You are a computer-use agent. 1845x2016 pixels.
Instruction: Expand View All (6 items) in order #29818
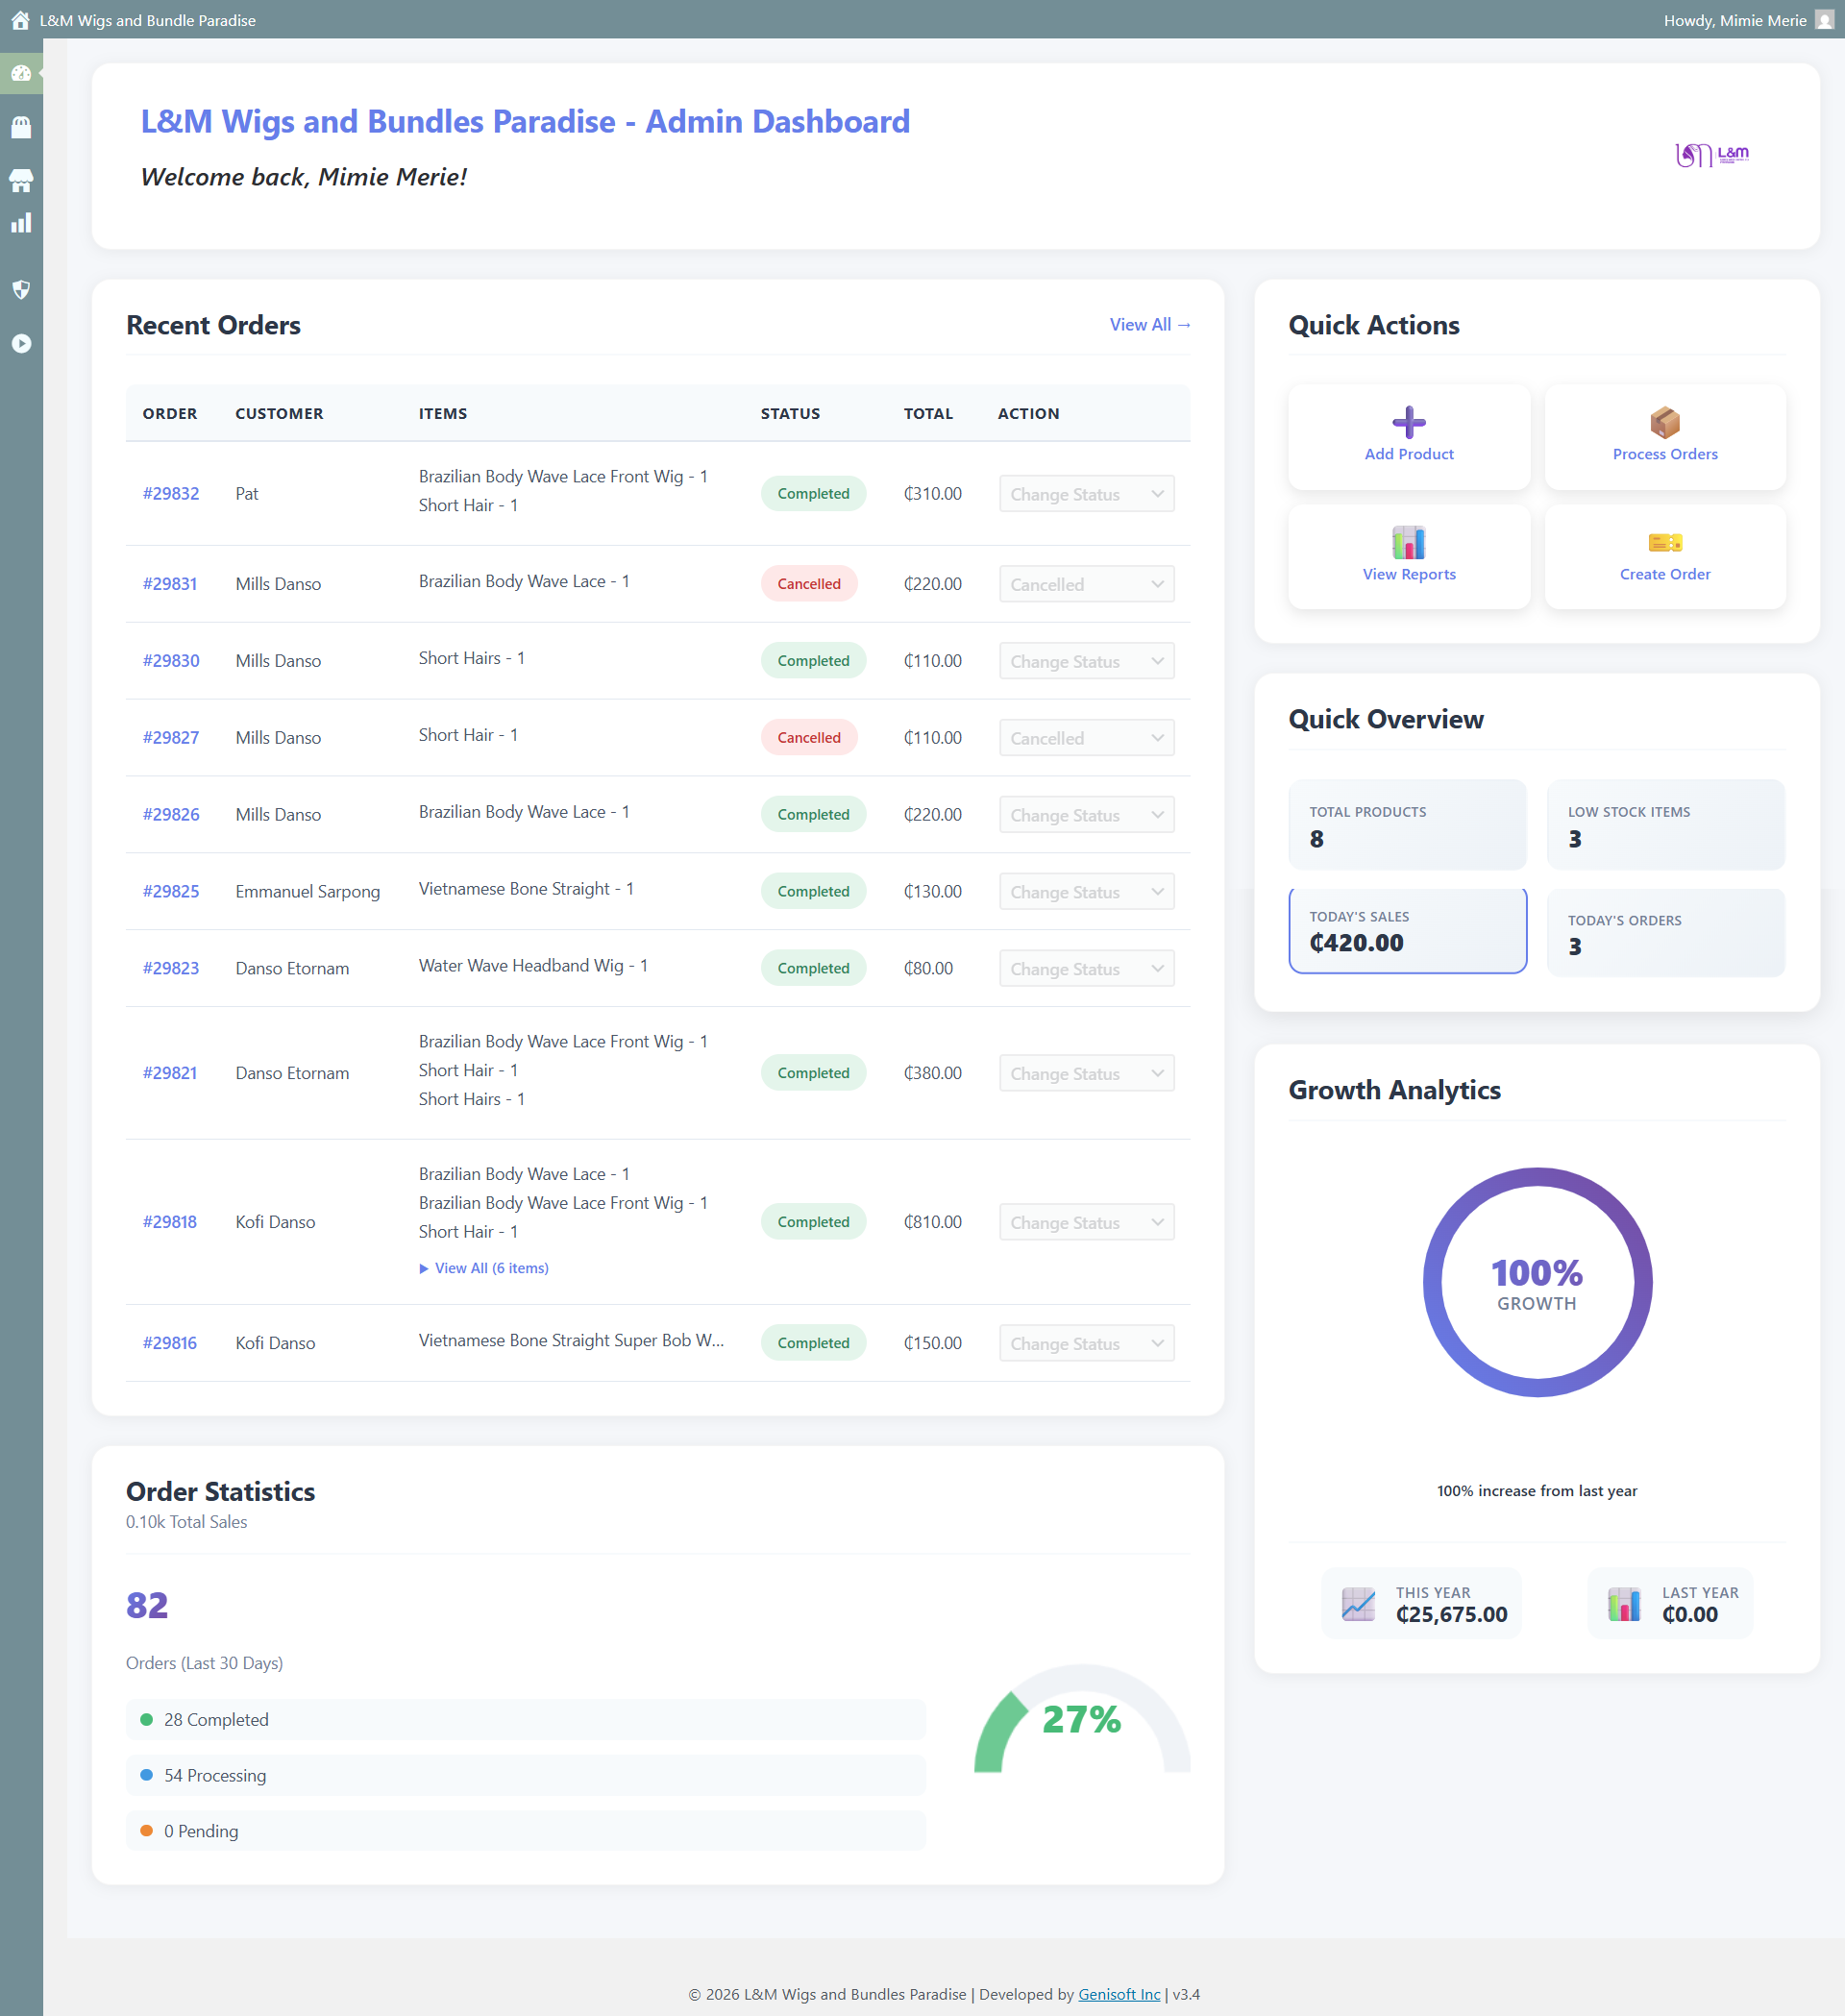point(484,1268)
